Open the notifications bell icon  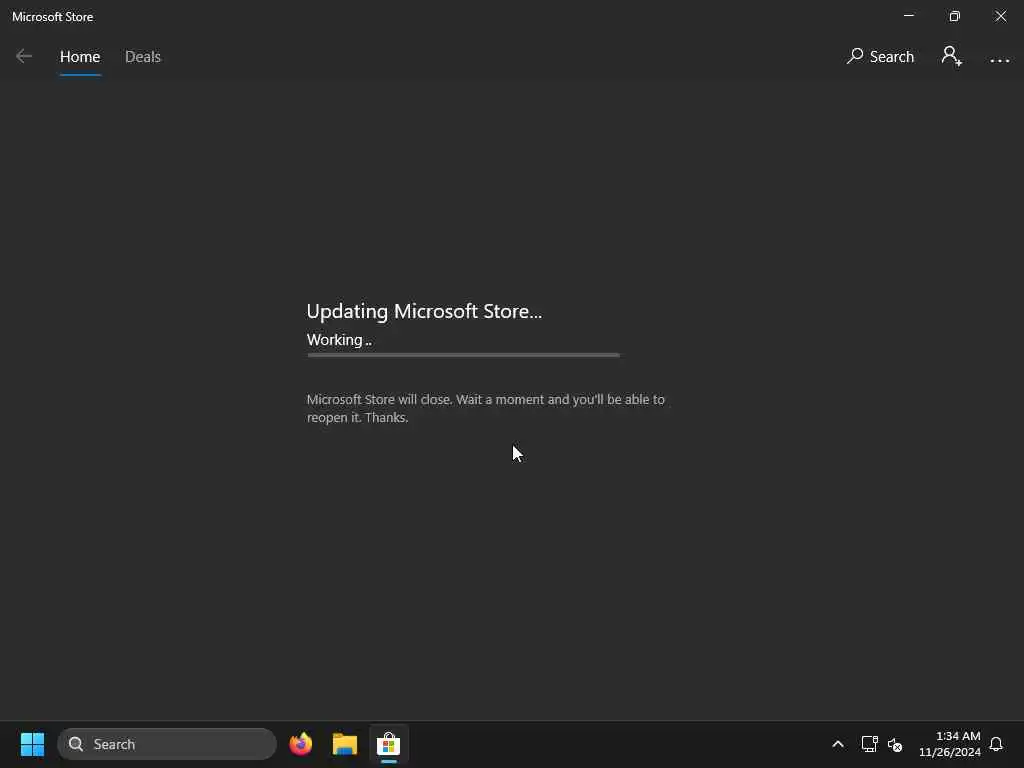(x=996, y=744)
